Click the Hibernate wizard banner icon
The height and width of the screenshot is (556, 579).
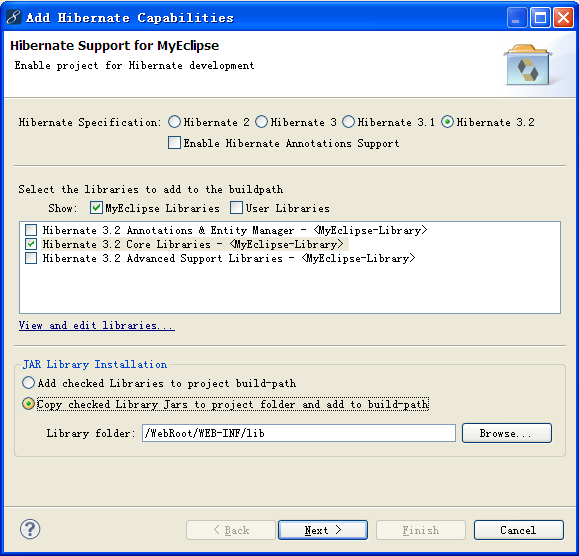click(x=527, y=65)
